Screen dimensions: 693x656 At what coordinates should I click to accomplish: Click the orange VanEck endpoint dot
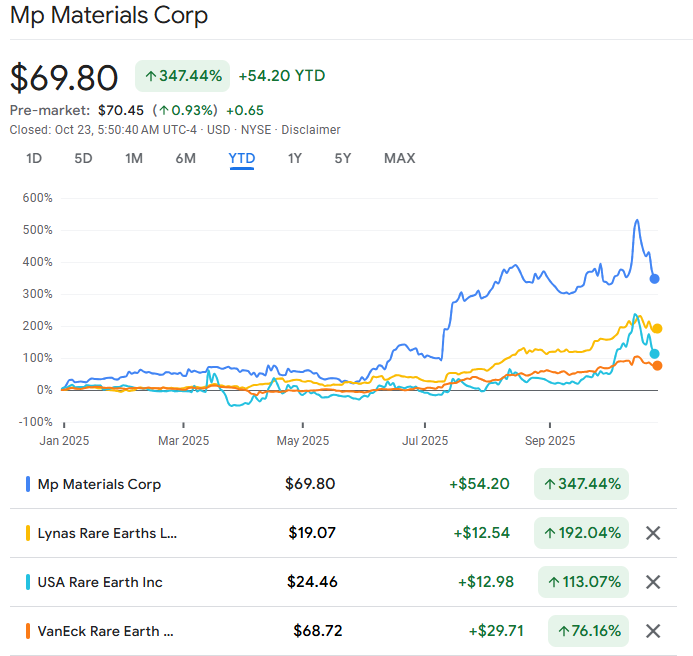[657, 365]
